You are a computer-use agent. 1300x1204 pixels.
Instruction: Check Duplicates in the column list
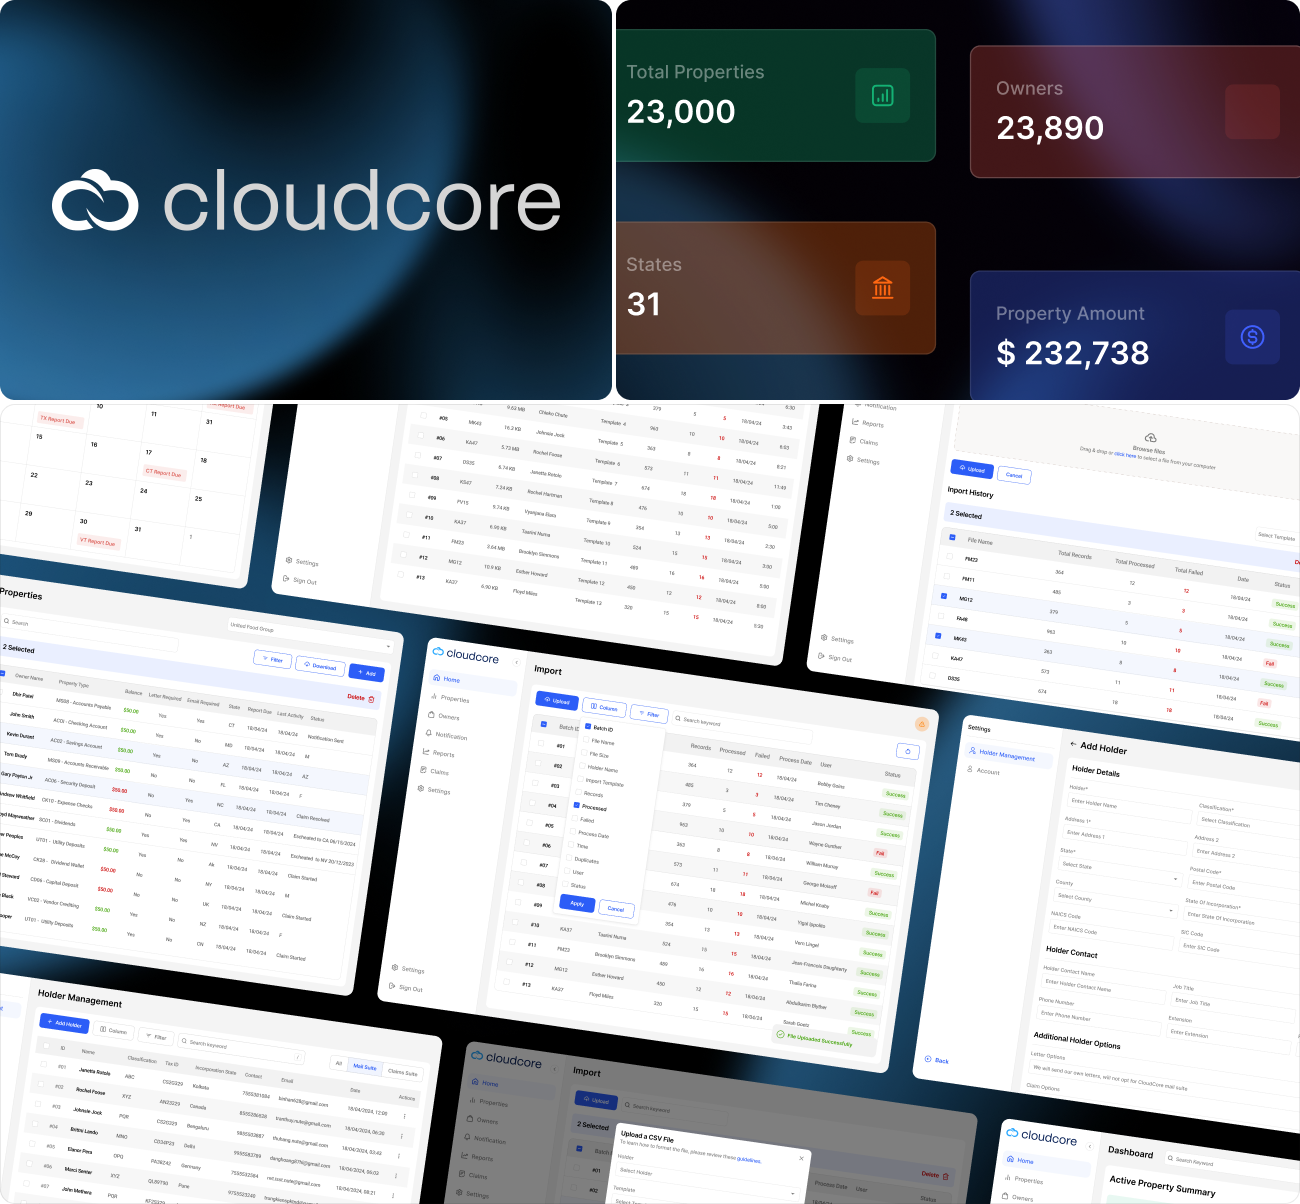(x=570, y=857)
